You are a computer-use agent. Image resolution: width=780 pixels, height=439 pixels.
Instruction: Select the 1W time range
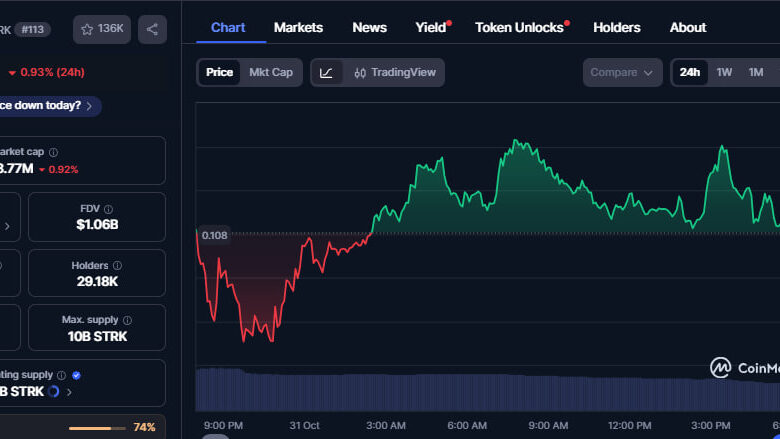pyautogui.click(x=724, y=72)
